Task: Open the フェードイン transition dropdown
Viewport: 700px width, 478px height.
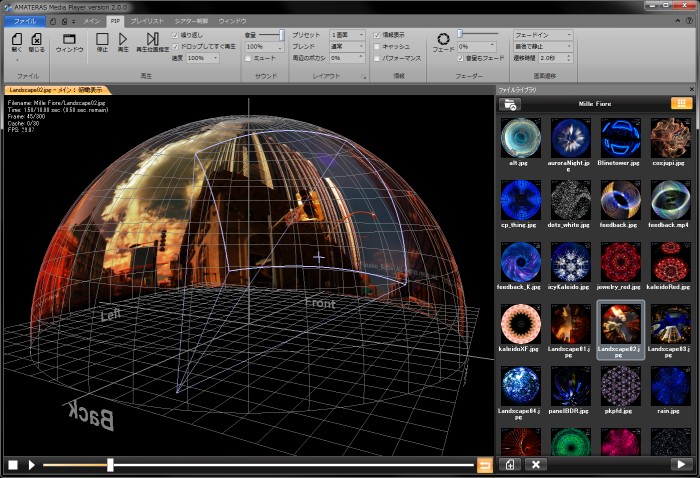Action: click(543, 35)
